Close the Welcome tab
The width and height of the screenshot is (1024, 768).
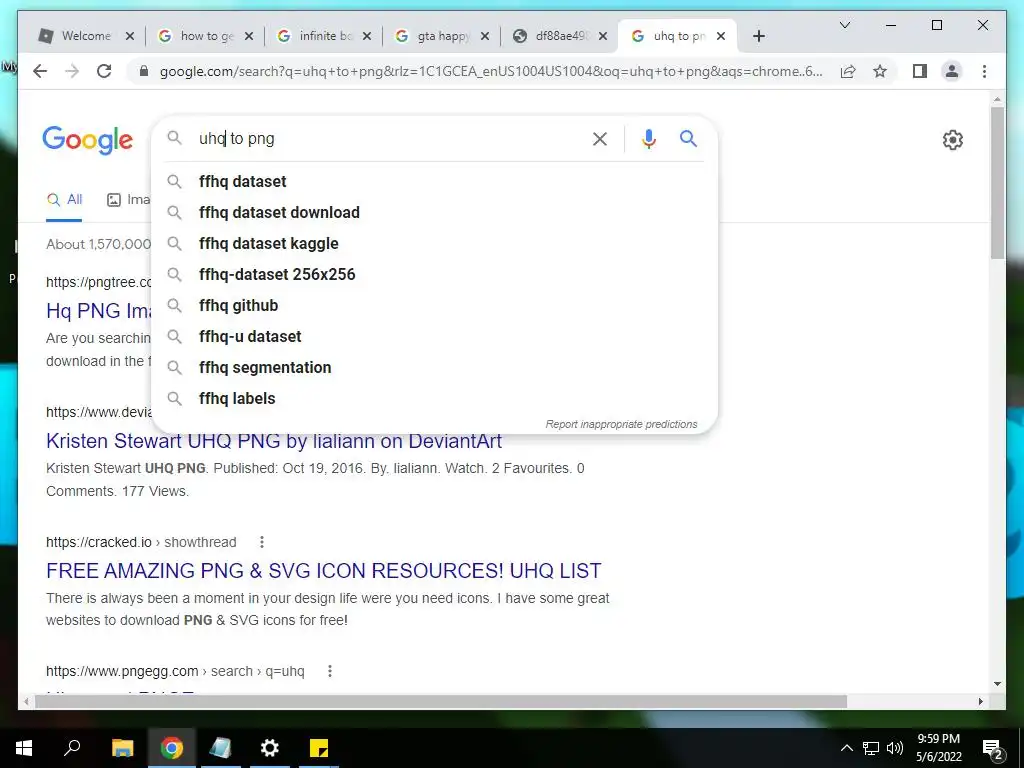point(129,36)
